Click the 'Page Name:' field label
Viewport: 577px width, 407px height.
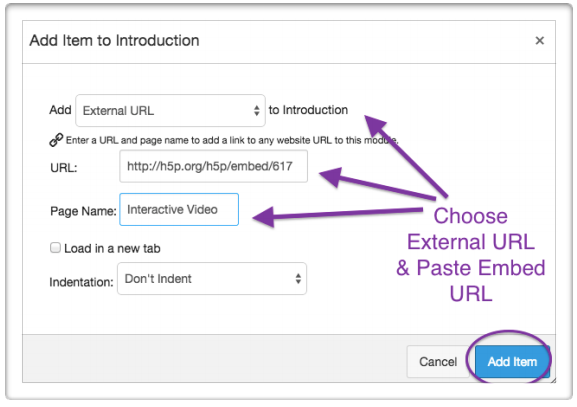(x=83, y=211)
